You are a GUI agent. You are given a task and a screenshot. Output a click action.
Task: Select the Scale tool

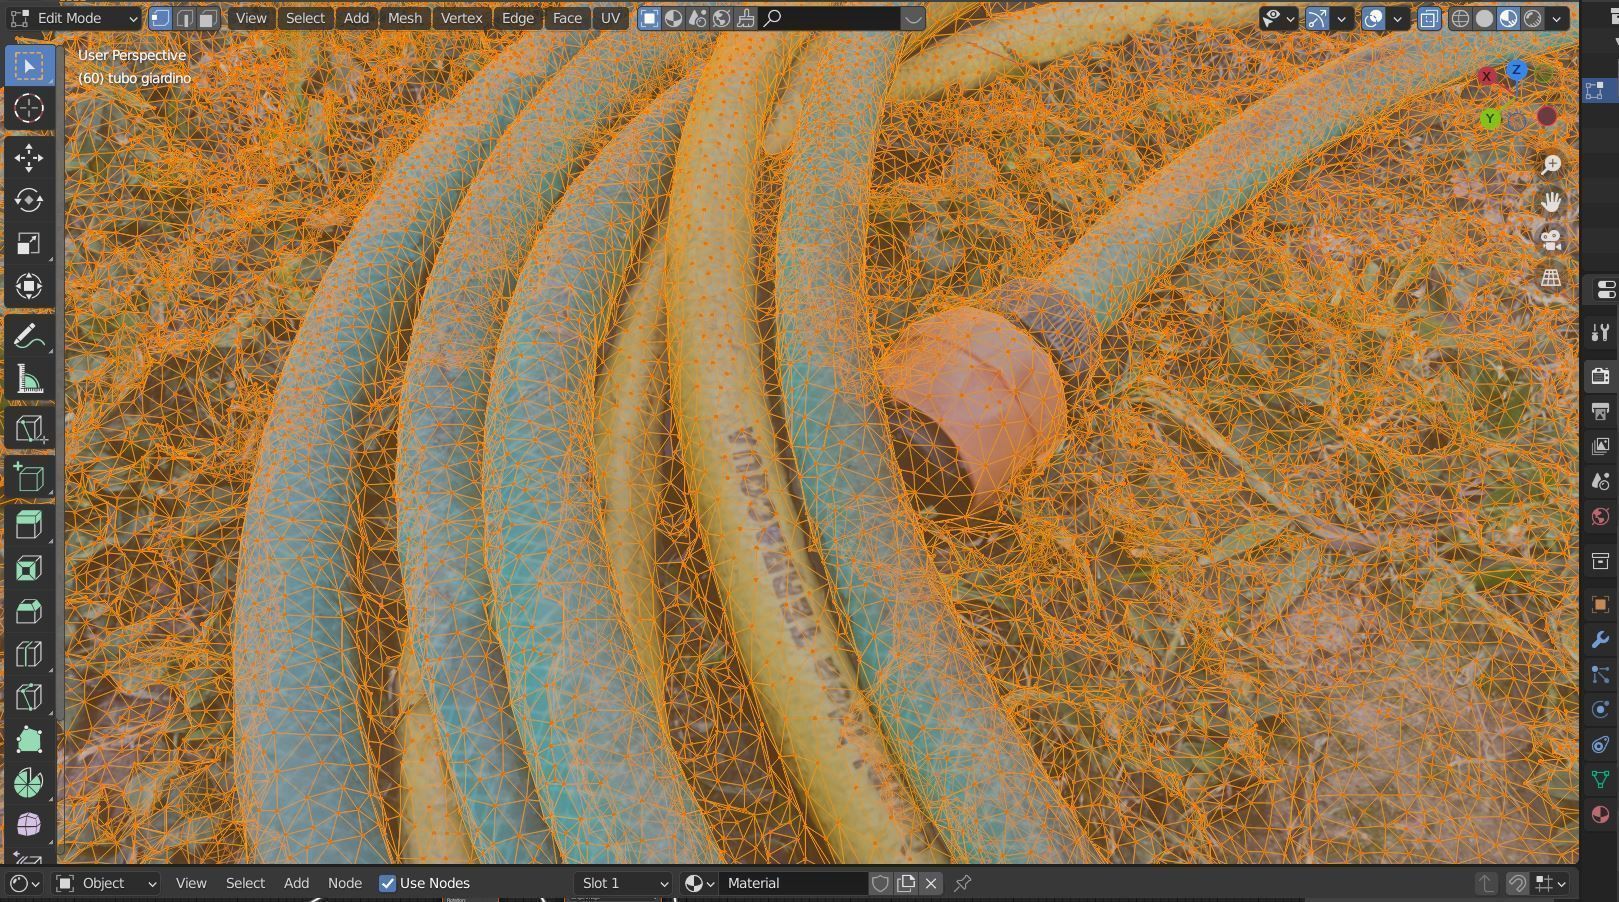(x=29, y=244)
